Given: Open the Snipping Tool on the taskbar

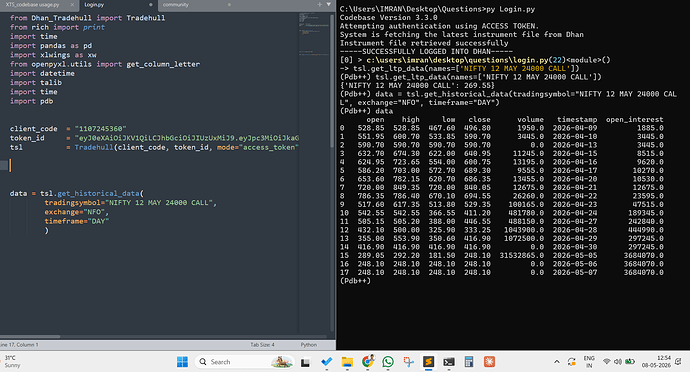Looking at the screenshot, I should 408,362.
